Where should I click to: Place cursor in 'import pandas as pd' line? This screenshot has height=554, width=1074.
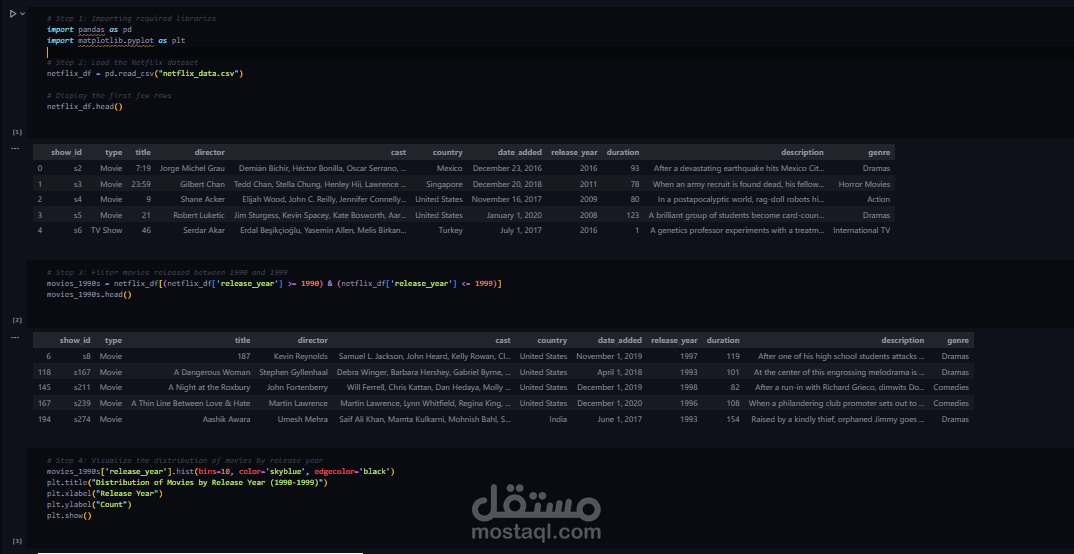[x=89, y=29]
